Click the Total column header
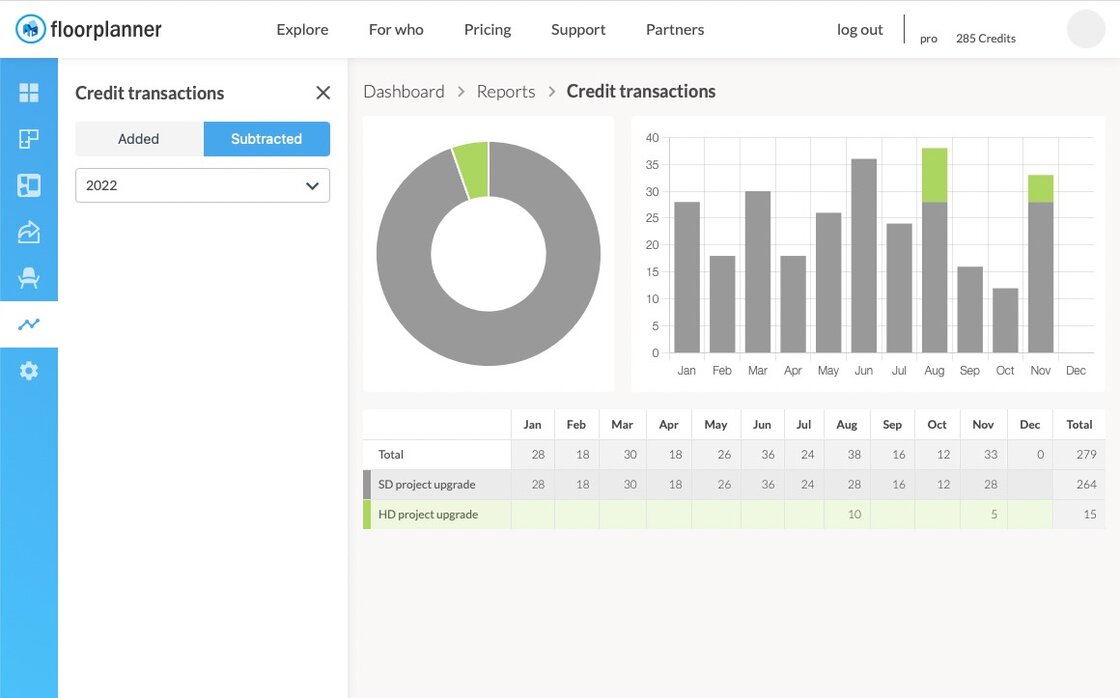This screenshot has height=698, width=1120. [x=1079, y=424]
